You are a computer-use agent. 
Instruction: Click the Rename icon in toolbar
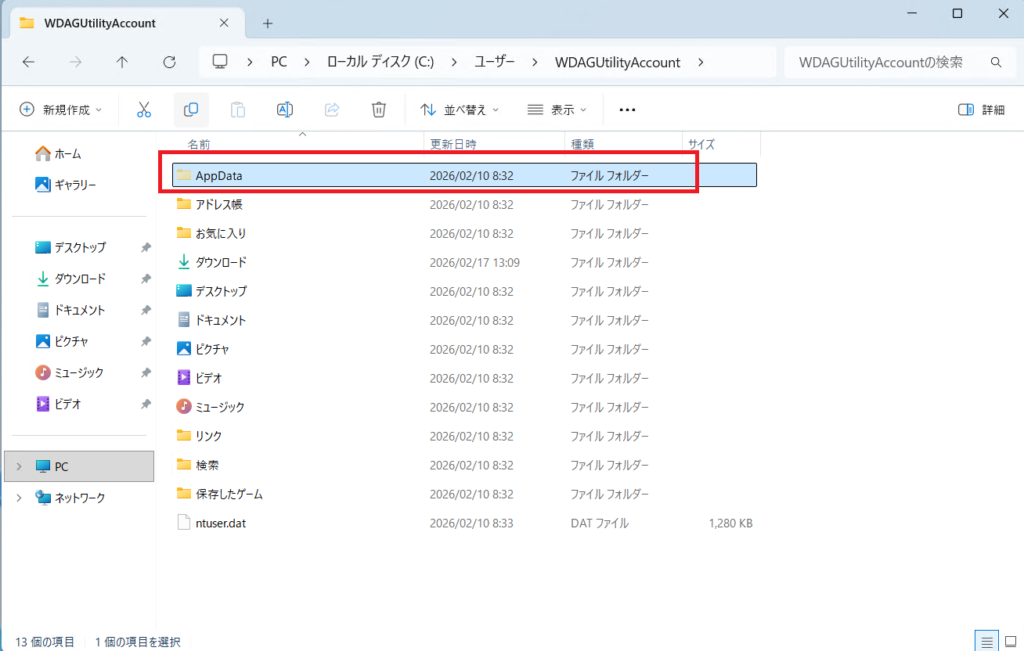(285, 109)
